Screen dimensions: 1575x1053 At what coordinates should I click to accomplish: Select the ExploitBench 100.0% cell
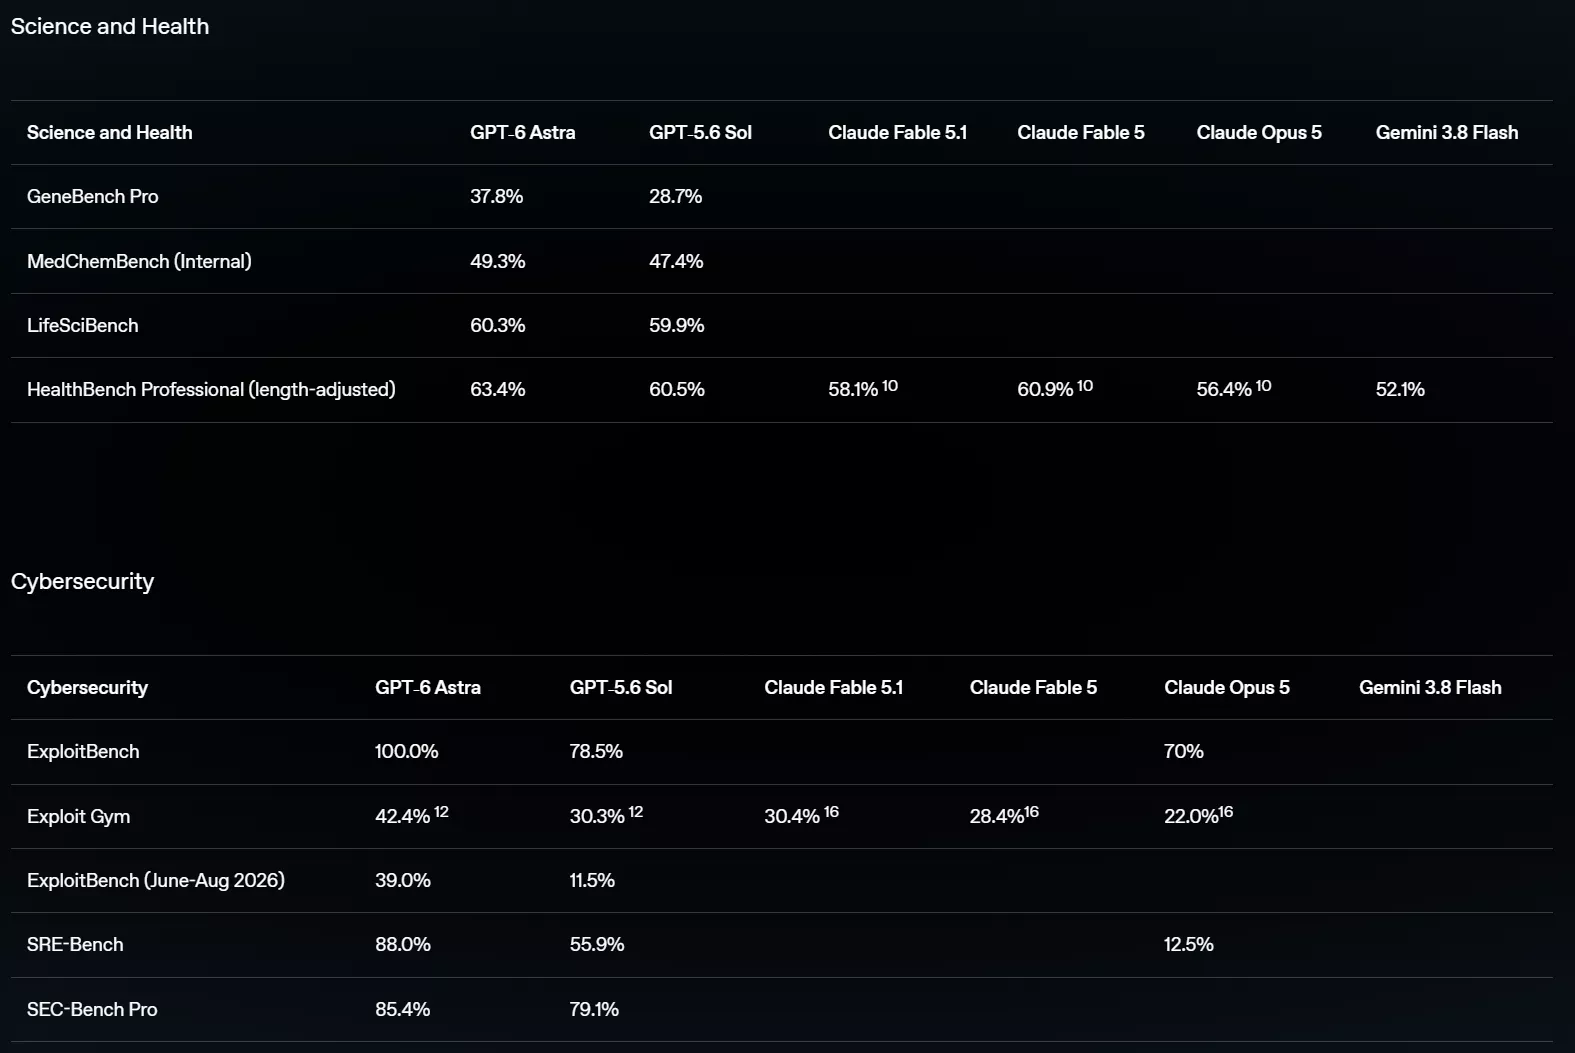[x=406, y=752]
